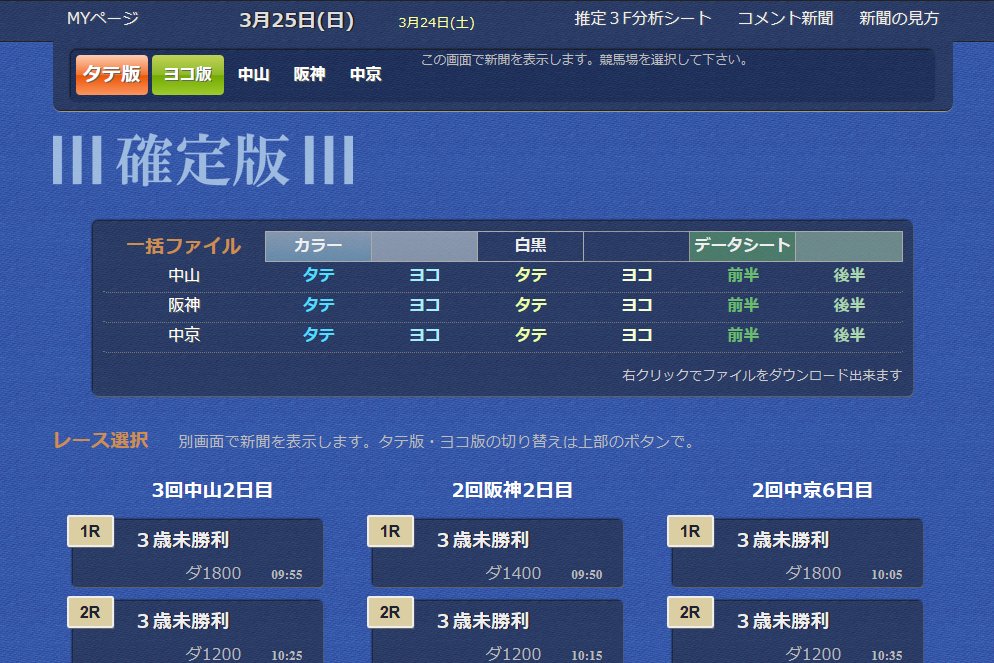Click the レース選択 heading
994x663 pixels.
[x=101, y=441]
